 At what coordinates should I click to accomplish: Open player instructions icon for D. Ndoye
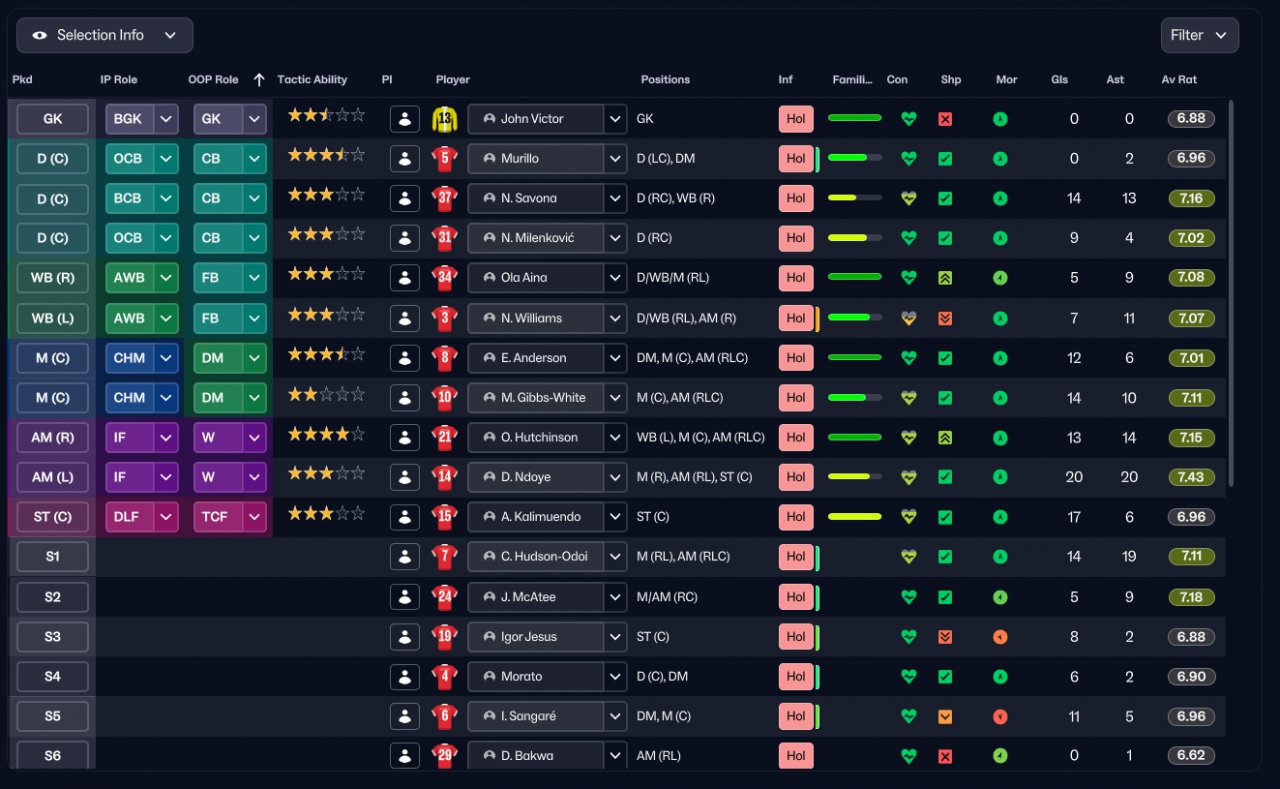[404, 477]
